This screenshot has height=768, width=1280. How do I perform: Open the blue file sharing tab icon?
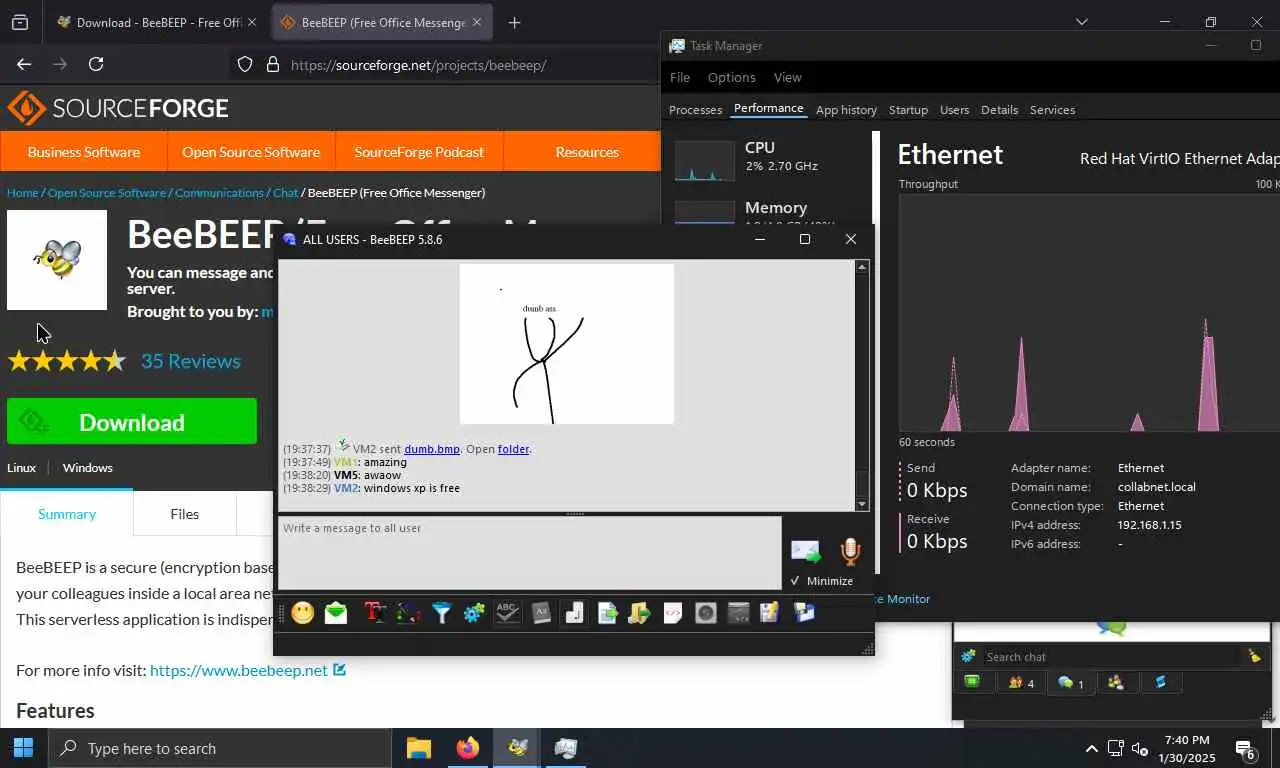[1161, 682]
